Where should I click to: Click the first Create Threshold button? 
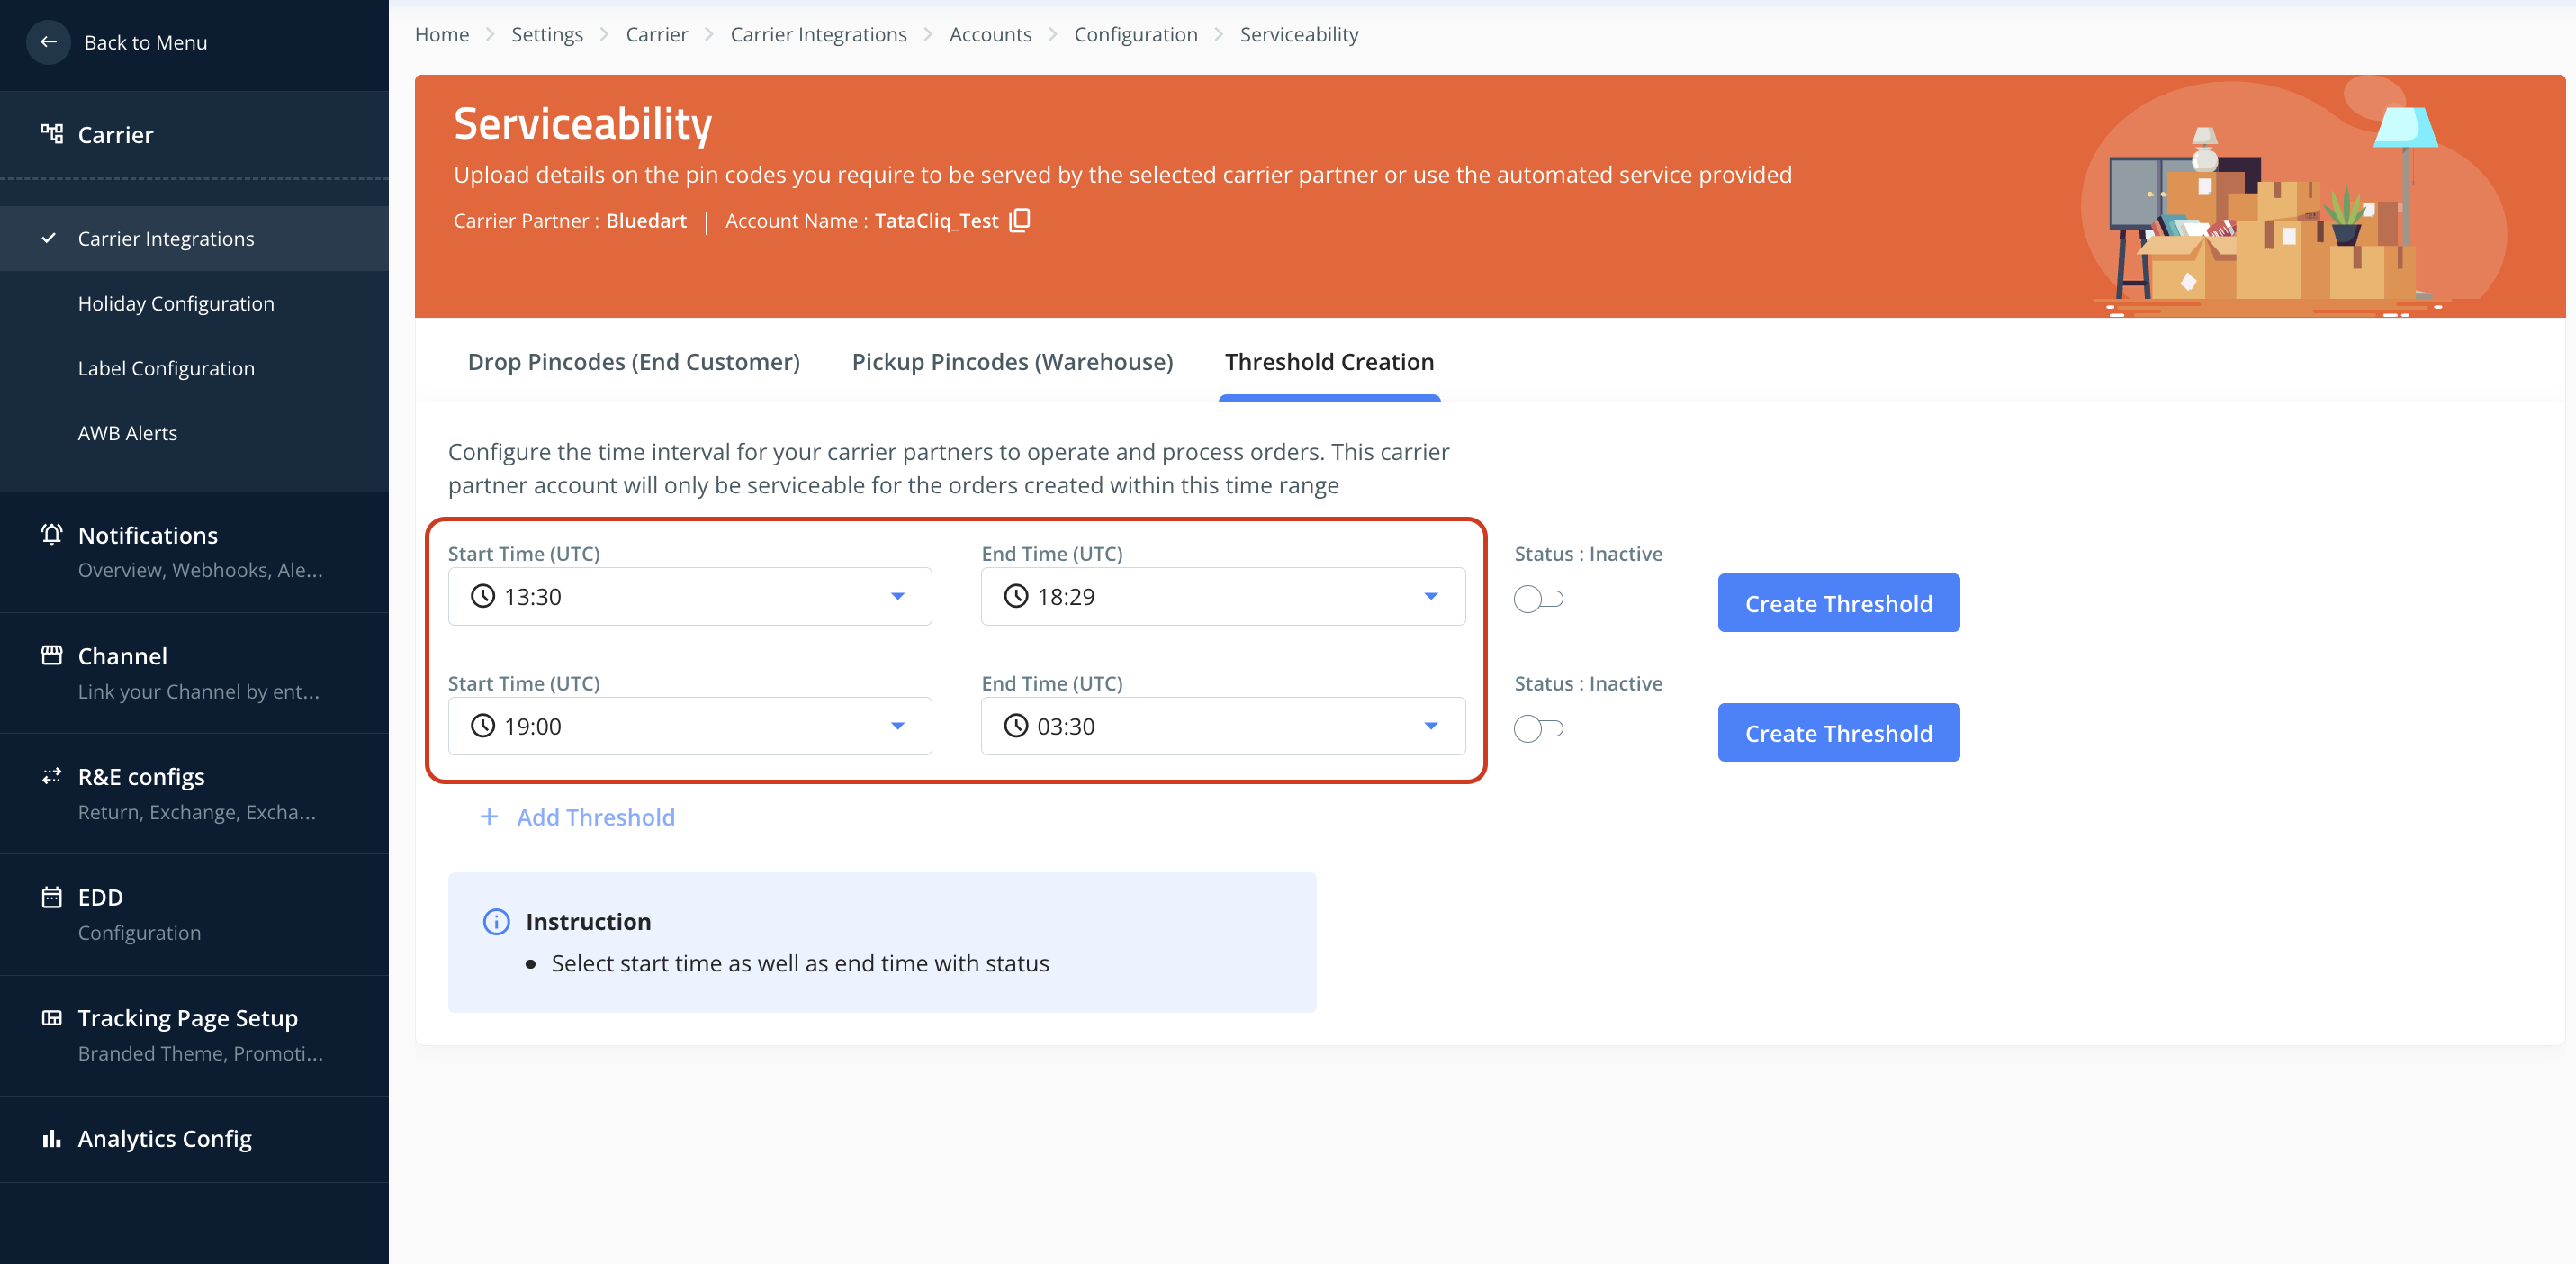pos(1838,603)
